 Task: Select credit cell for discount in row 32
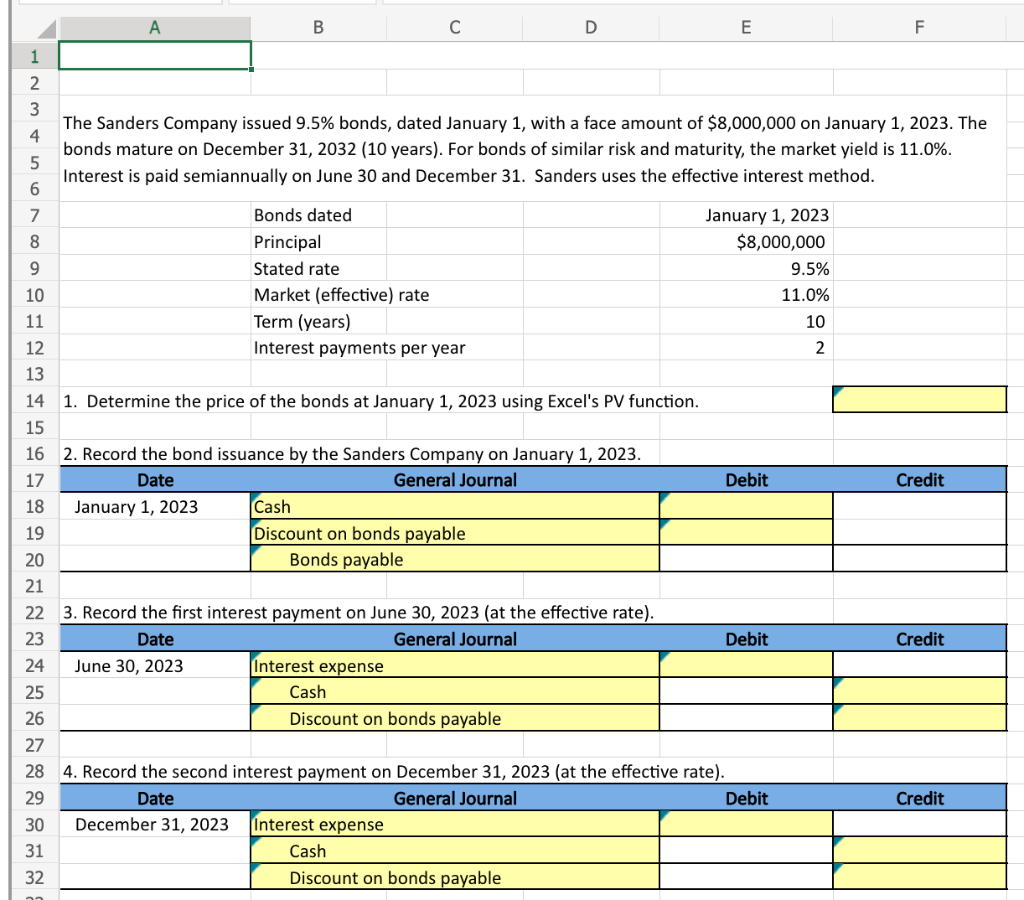(920, 877)
